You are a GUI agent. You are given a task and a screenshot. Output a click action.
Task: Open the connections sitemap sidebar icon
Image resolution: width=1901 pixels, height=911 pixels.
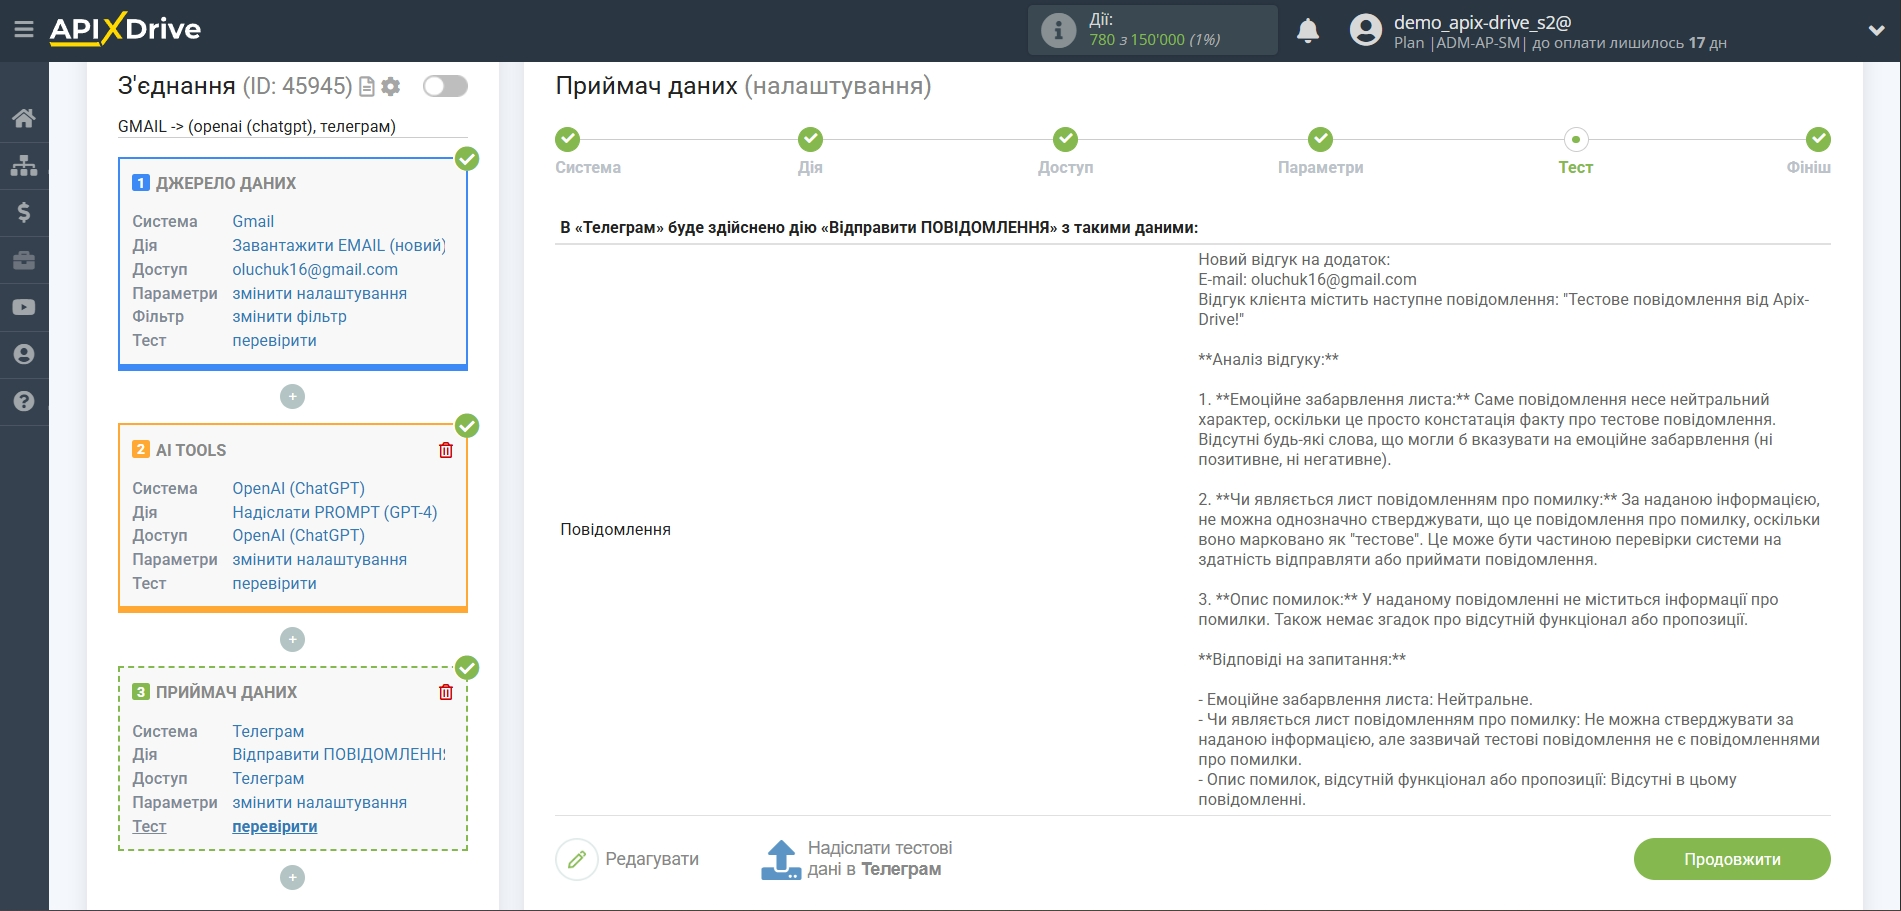pos(24,165)
